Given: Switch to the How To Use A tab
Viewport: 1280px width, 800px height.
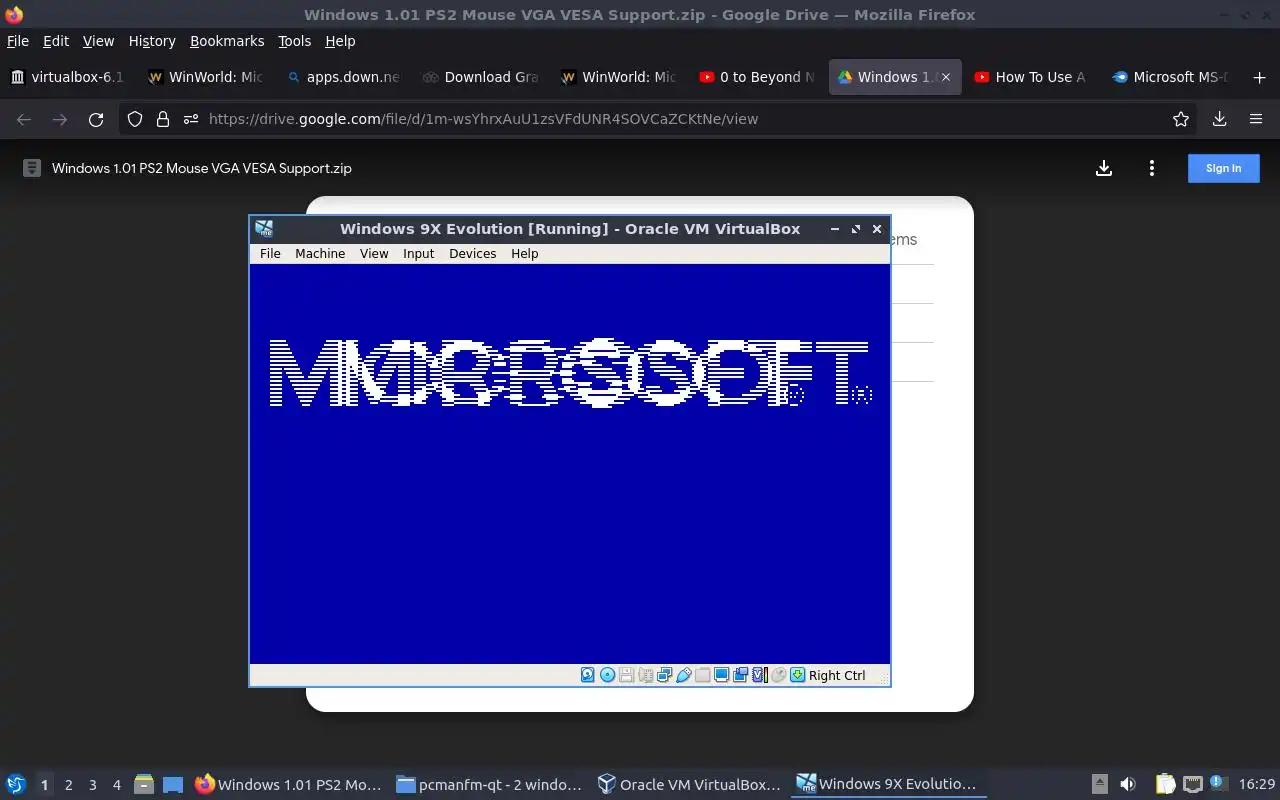Looking at the screenshot, I should tap(1031, 77).
